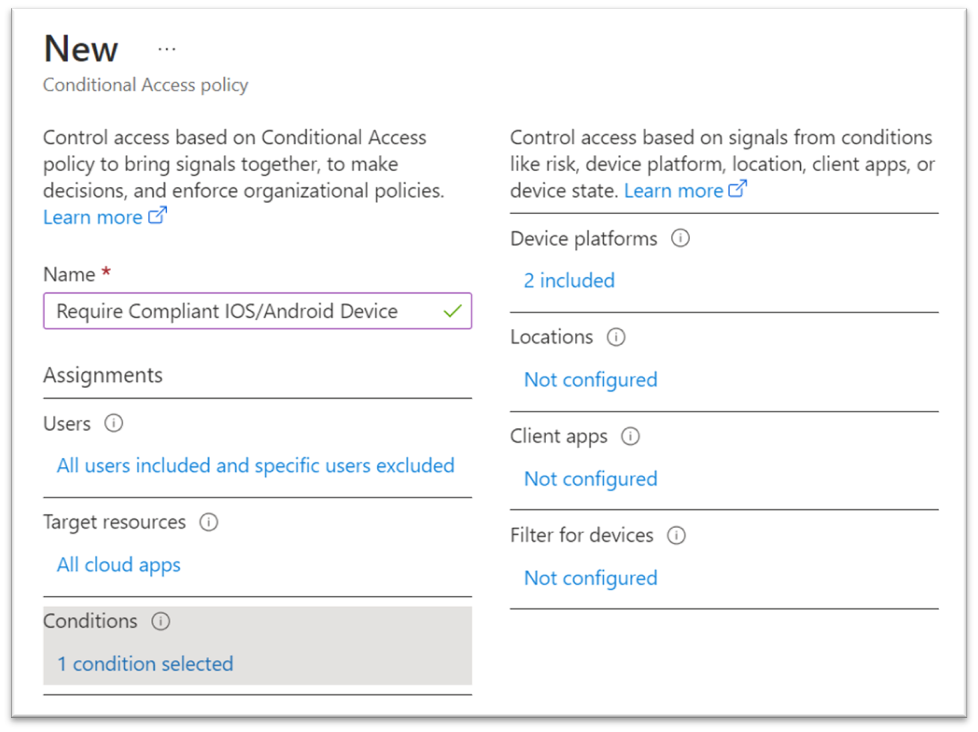Viewport: 978px width, 732px height.
Task: Click the All cloud apps link
Action: point(118,565)
